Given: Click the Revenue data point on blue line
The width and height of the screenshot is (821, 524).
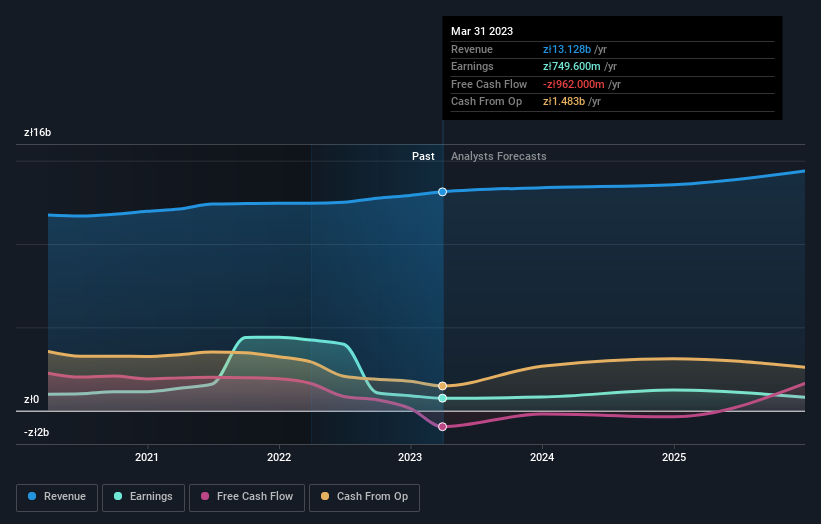Looking at the screenshot, I should click(x=442, y=192).
